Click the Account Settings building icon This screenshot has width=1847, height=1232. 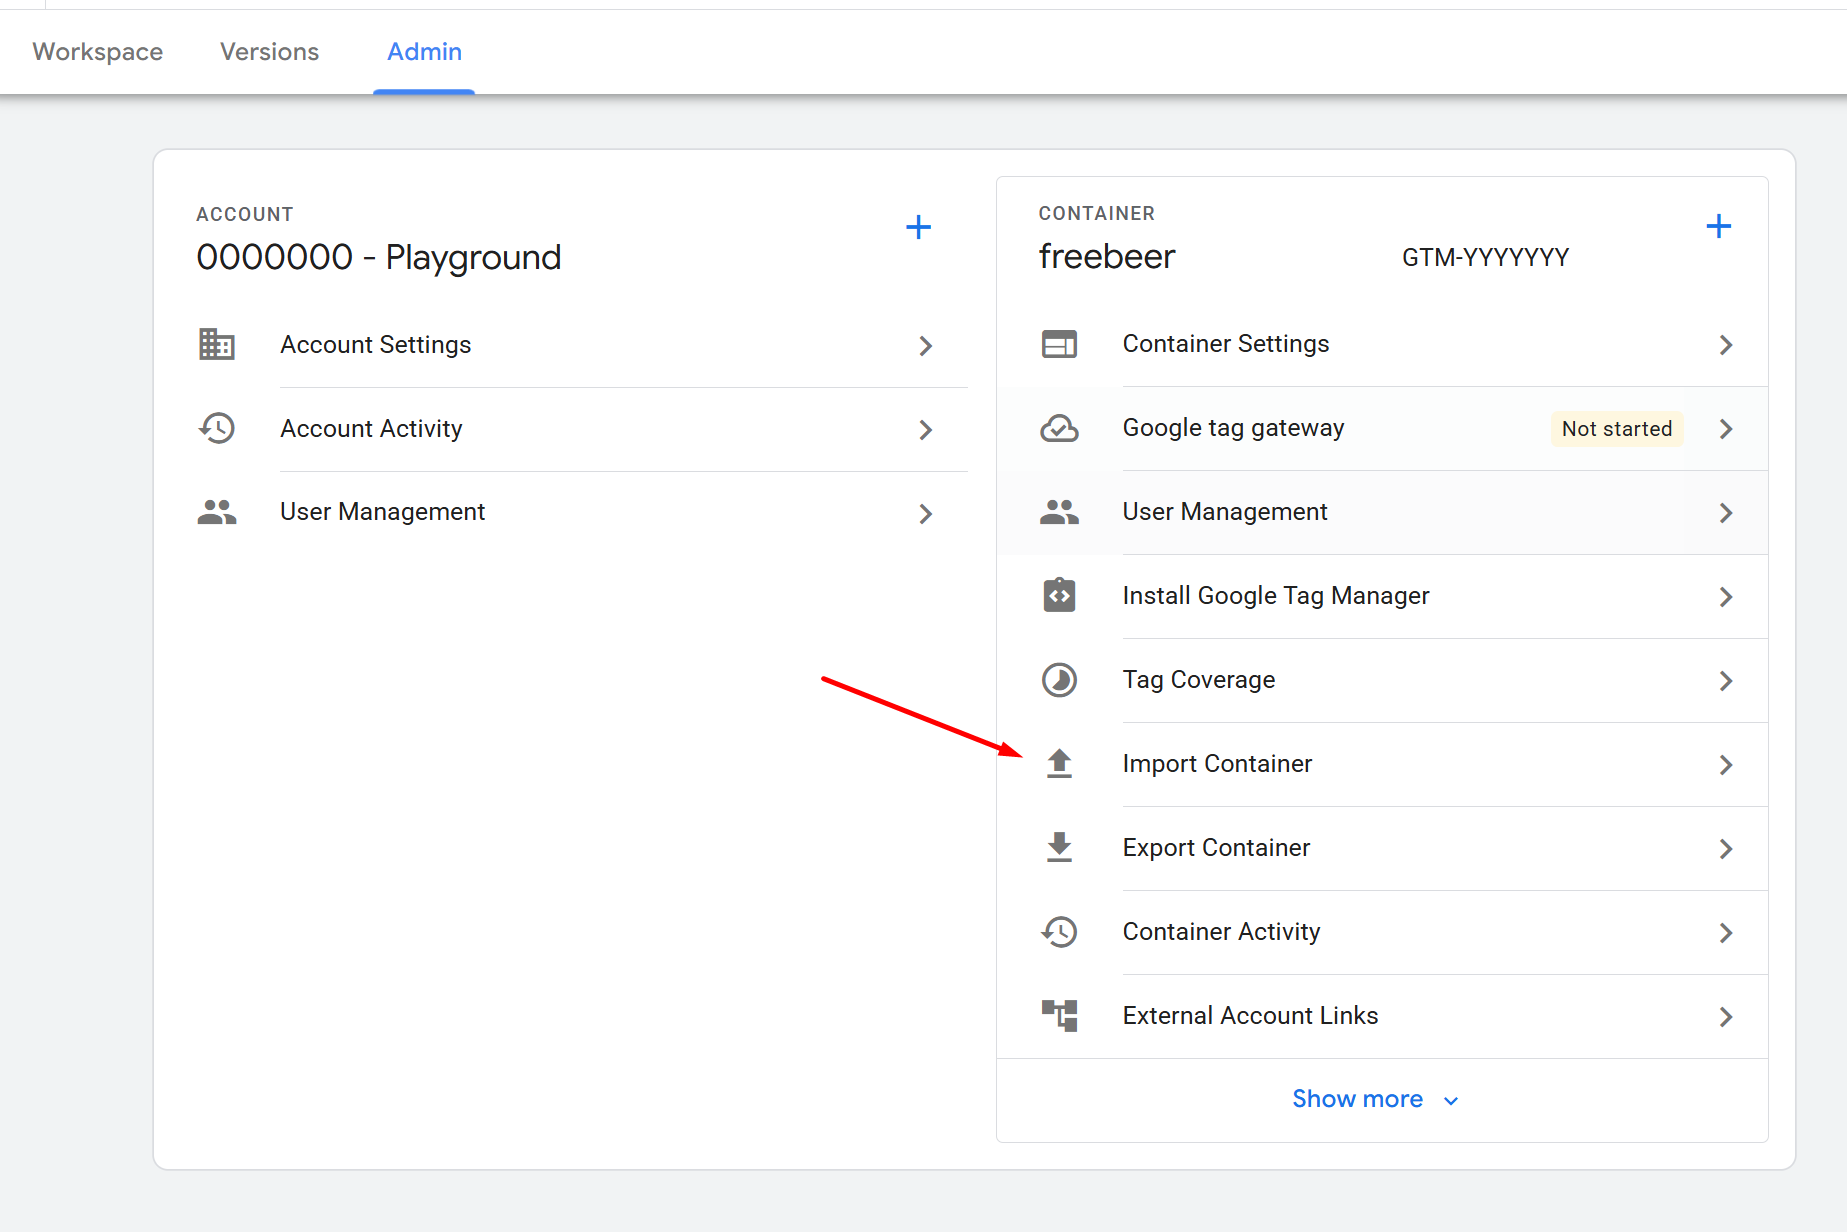[216, 344]
